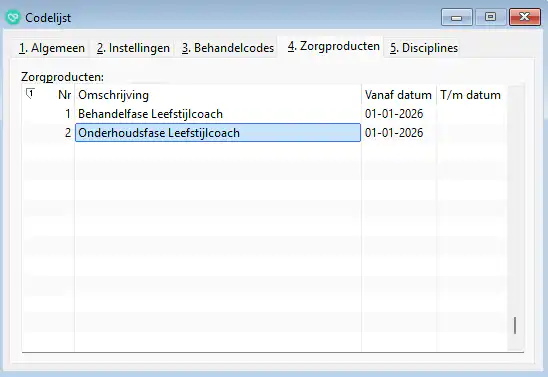Click the T/m datum cell of Onderhoudsfase row
The image size is (548, 377).
click(472, 132)
